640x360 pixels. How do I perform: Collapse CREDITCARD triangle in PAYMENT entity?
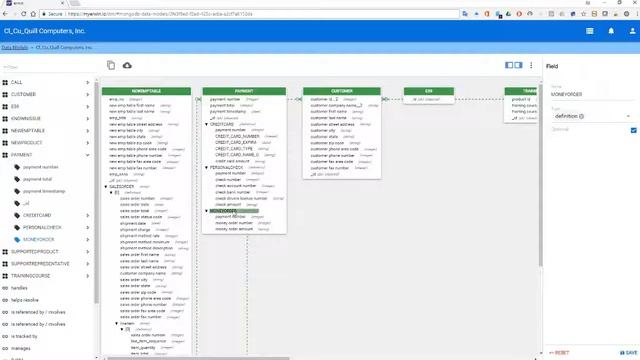tap(207, 124)
